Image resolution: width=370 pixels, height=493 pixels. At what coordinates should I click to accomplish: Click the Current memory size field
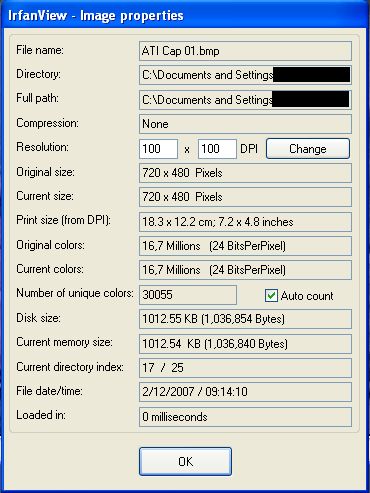click(245, 344)
